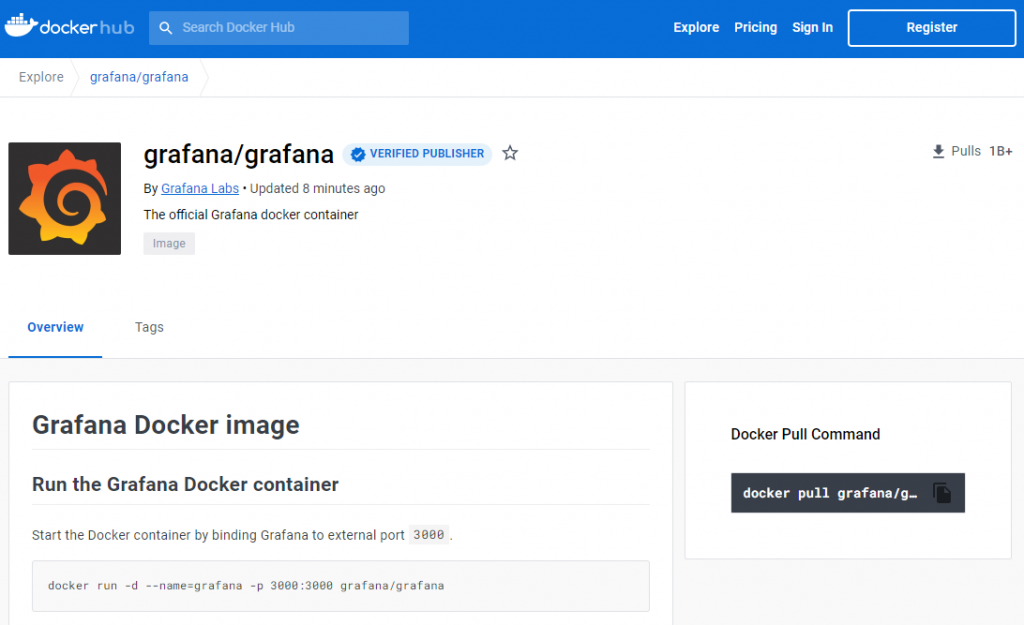Click the Image tag chip
Image resolution: width=1024 pixels, height=625 pixels.
coord(169,243)
